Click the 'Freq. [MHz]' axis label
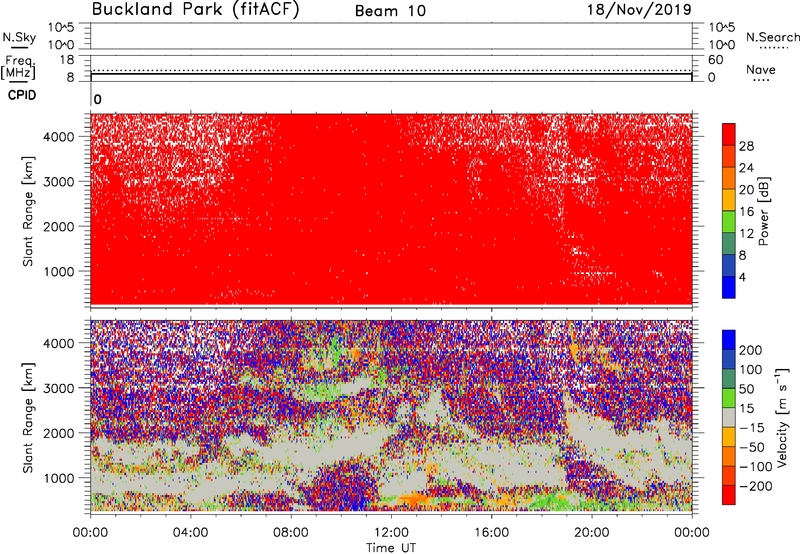Viewport: 800px width, 554px height. tap(18, 67)
